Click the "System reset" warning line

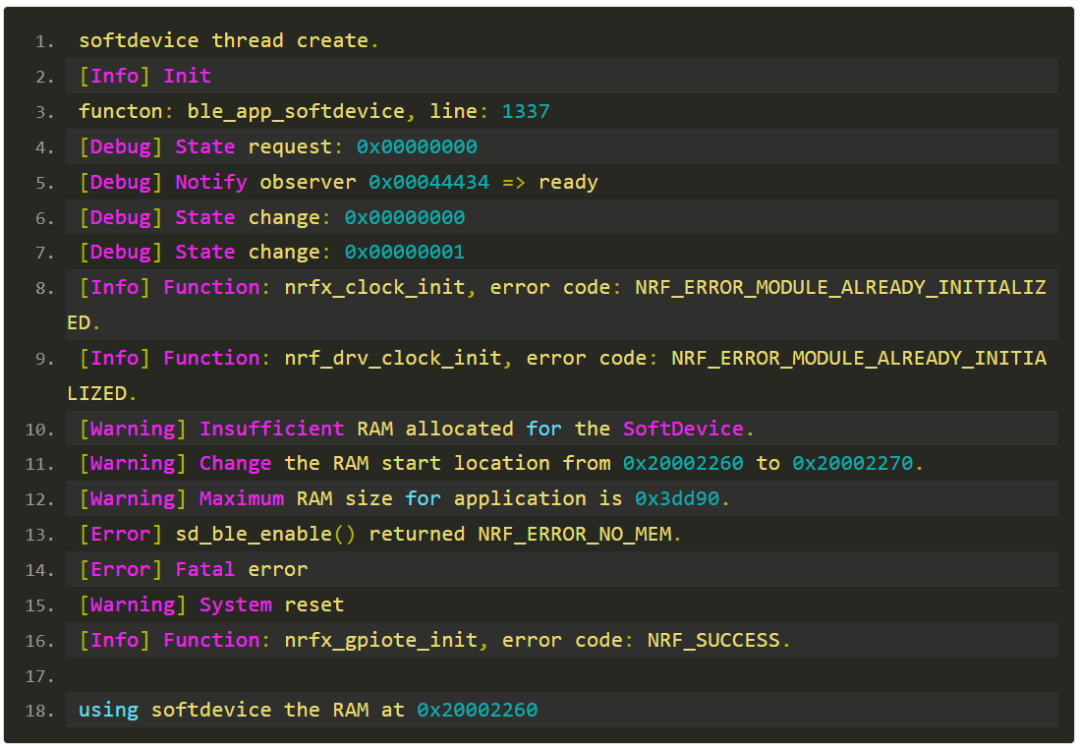coord(211,605)
